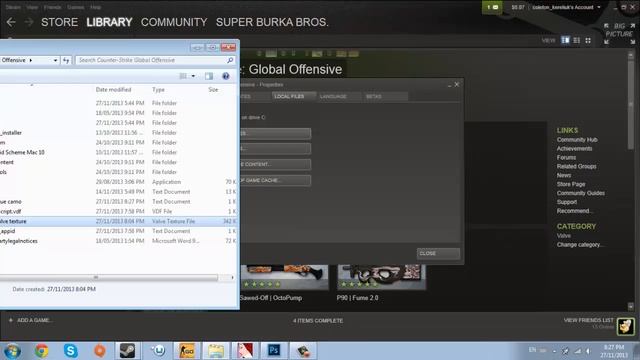Open Uplay from the taskbar
Viewport: 640px width, 360px height.
[158, 351]
